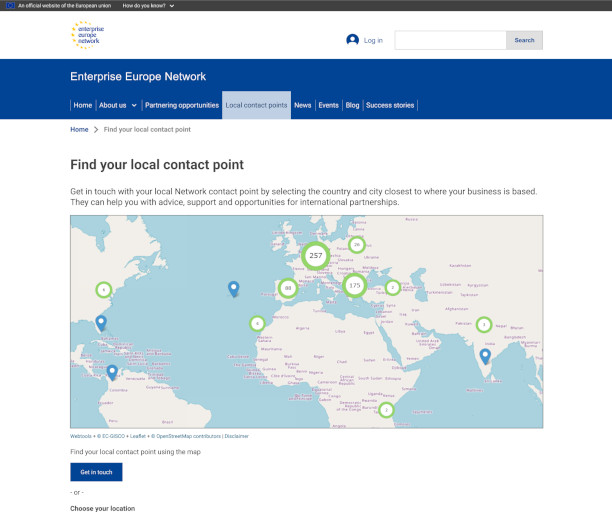612x512 pixels.
Task: Click the Home breadcrumb link
Action: pos(79,129)
